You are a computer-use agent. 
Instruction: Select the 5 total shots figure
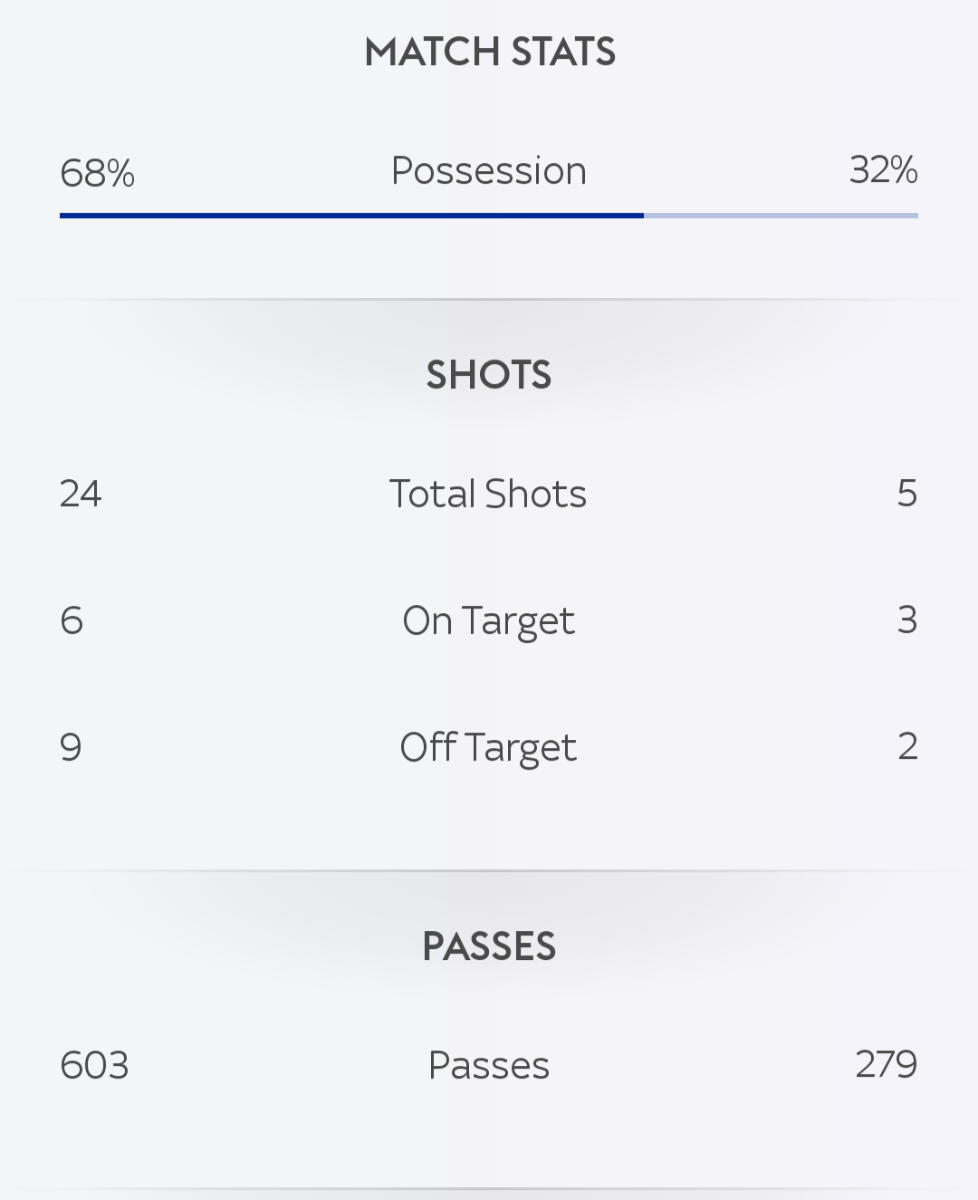906,494
